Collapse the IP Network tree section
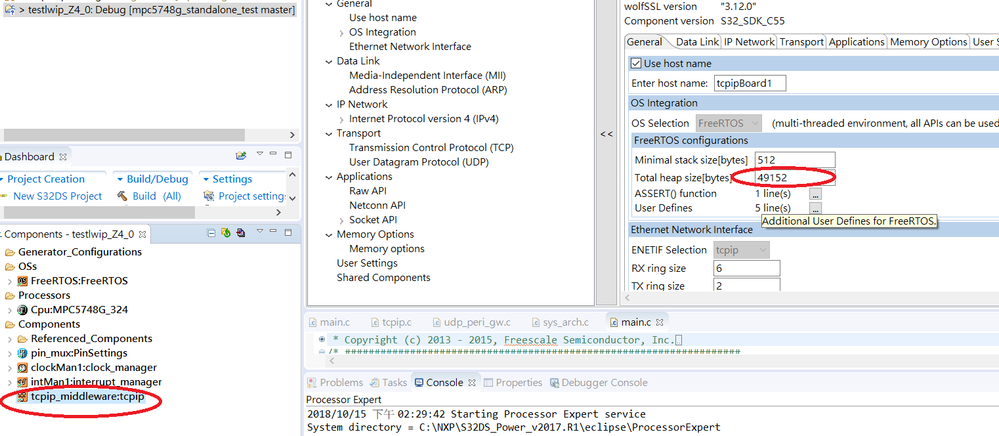999x436 pixels. 329,105
